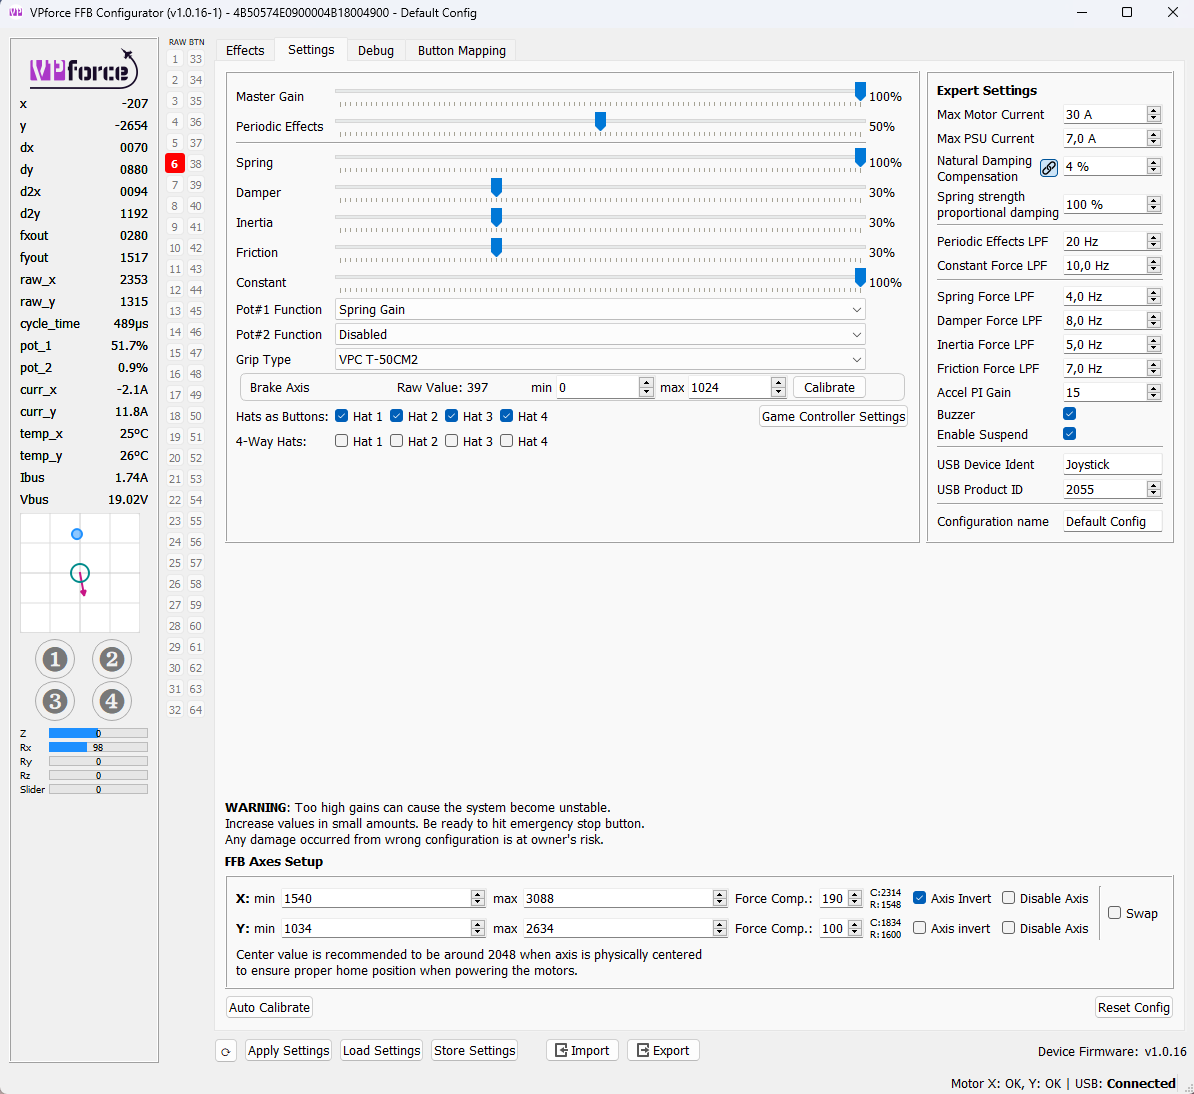Store Settings to device memory
The height and width of the screenshot is (1094, 1194).
coord(474,1051)
